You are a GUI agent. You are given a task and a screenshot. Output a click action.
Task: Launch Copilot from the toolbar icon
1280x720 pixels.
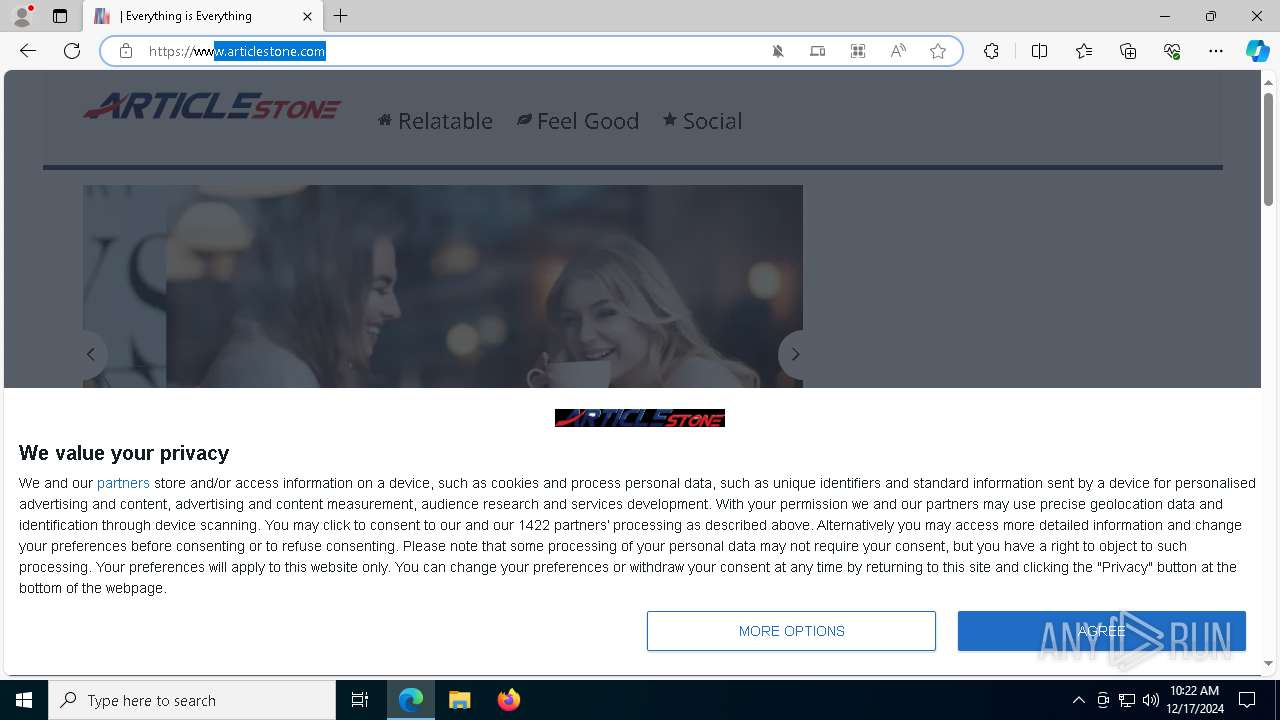click(x=1257, y=51)
